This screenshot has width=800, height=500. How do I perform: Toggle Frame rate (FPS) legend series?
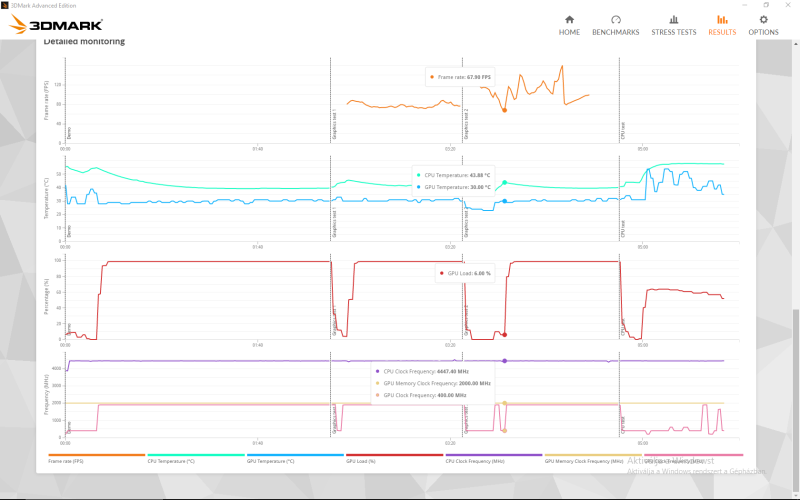click(x=96, y=458)
